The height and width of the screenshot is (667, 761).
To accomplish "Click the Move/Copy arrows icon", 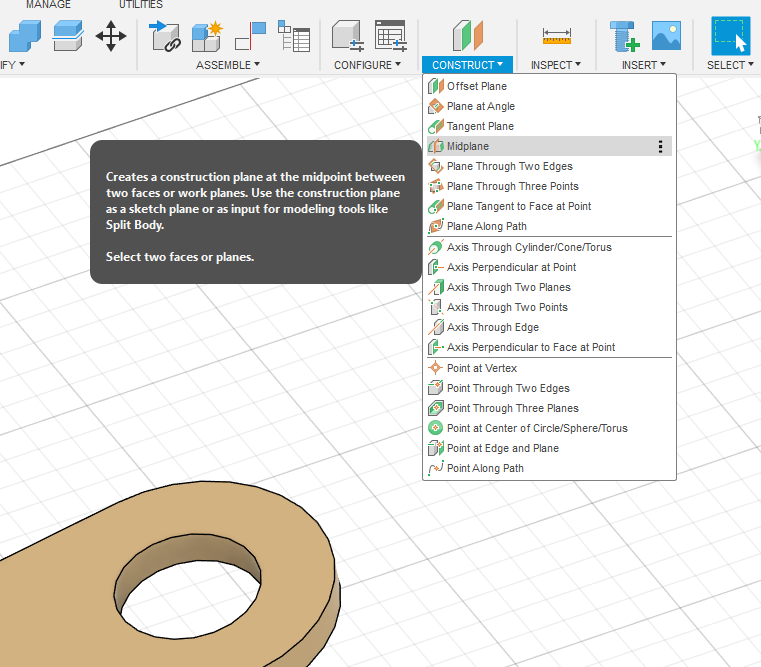I will 110,37.
